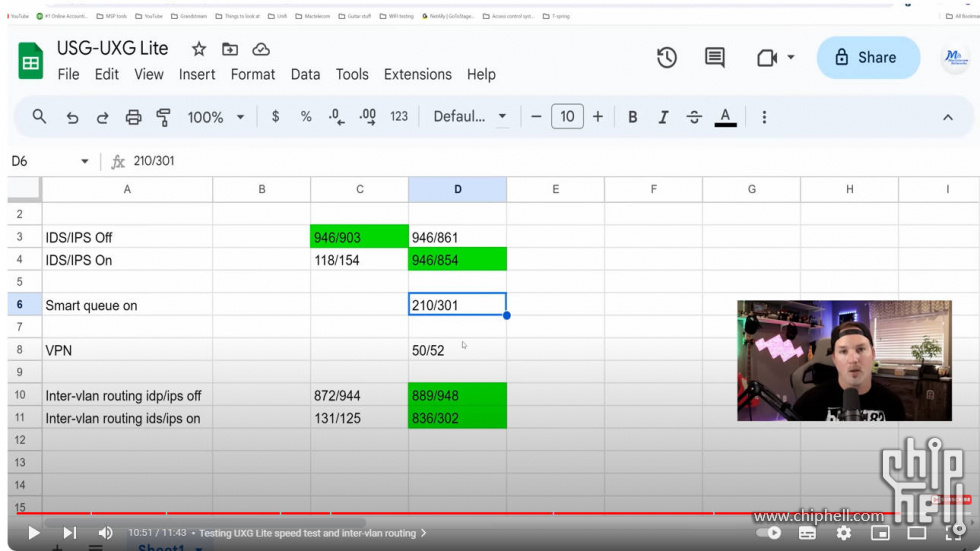Viewport: 980px width, 551px height.
Task: Redo the last action
Action: pos(102,117)
